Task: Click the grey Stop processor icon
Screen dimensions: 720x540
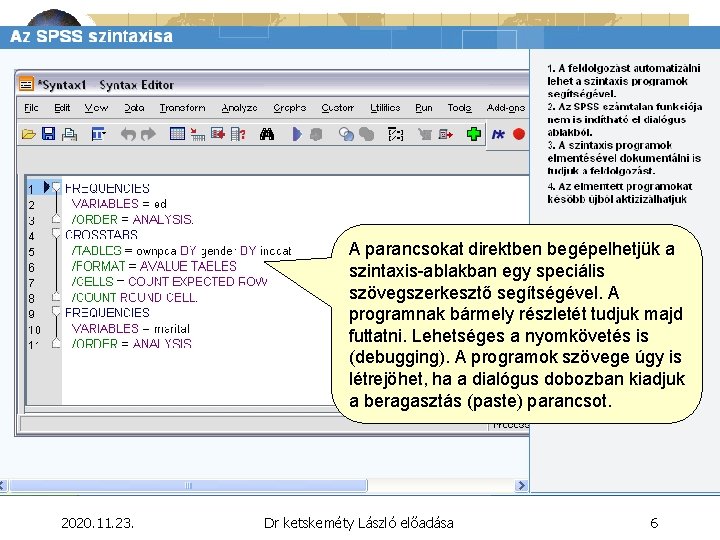Action: click(x=316, y=134)
